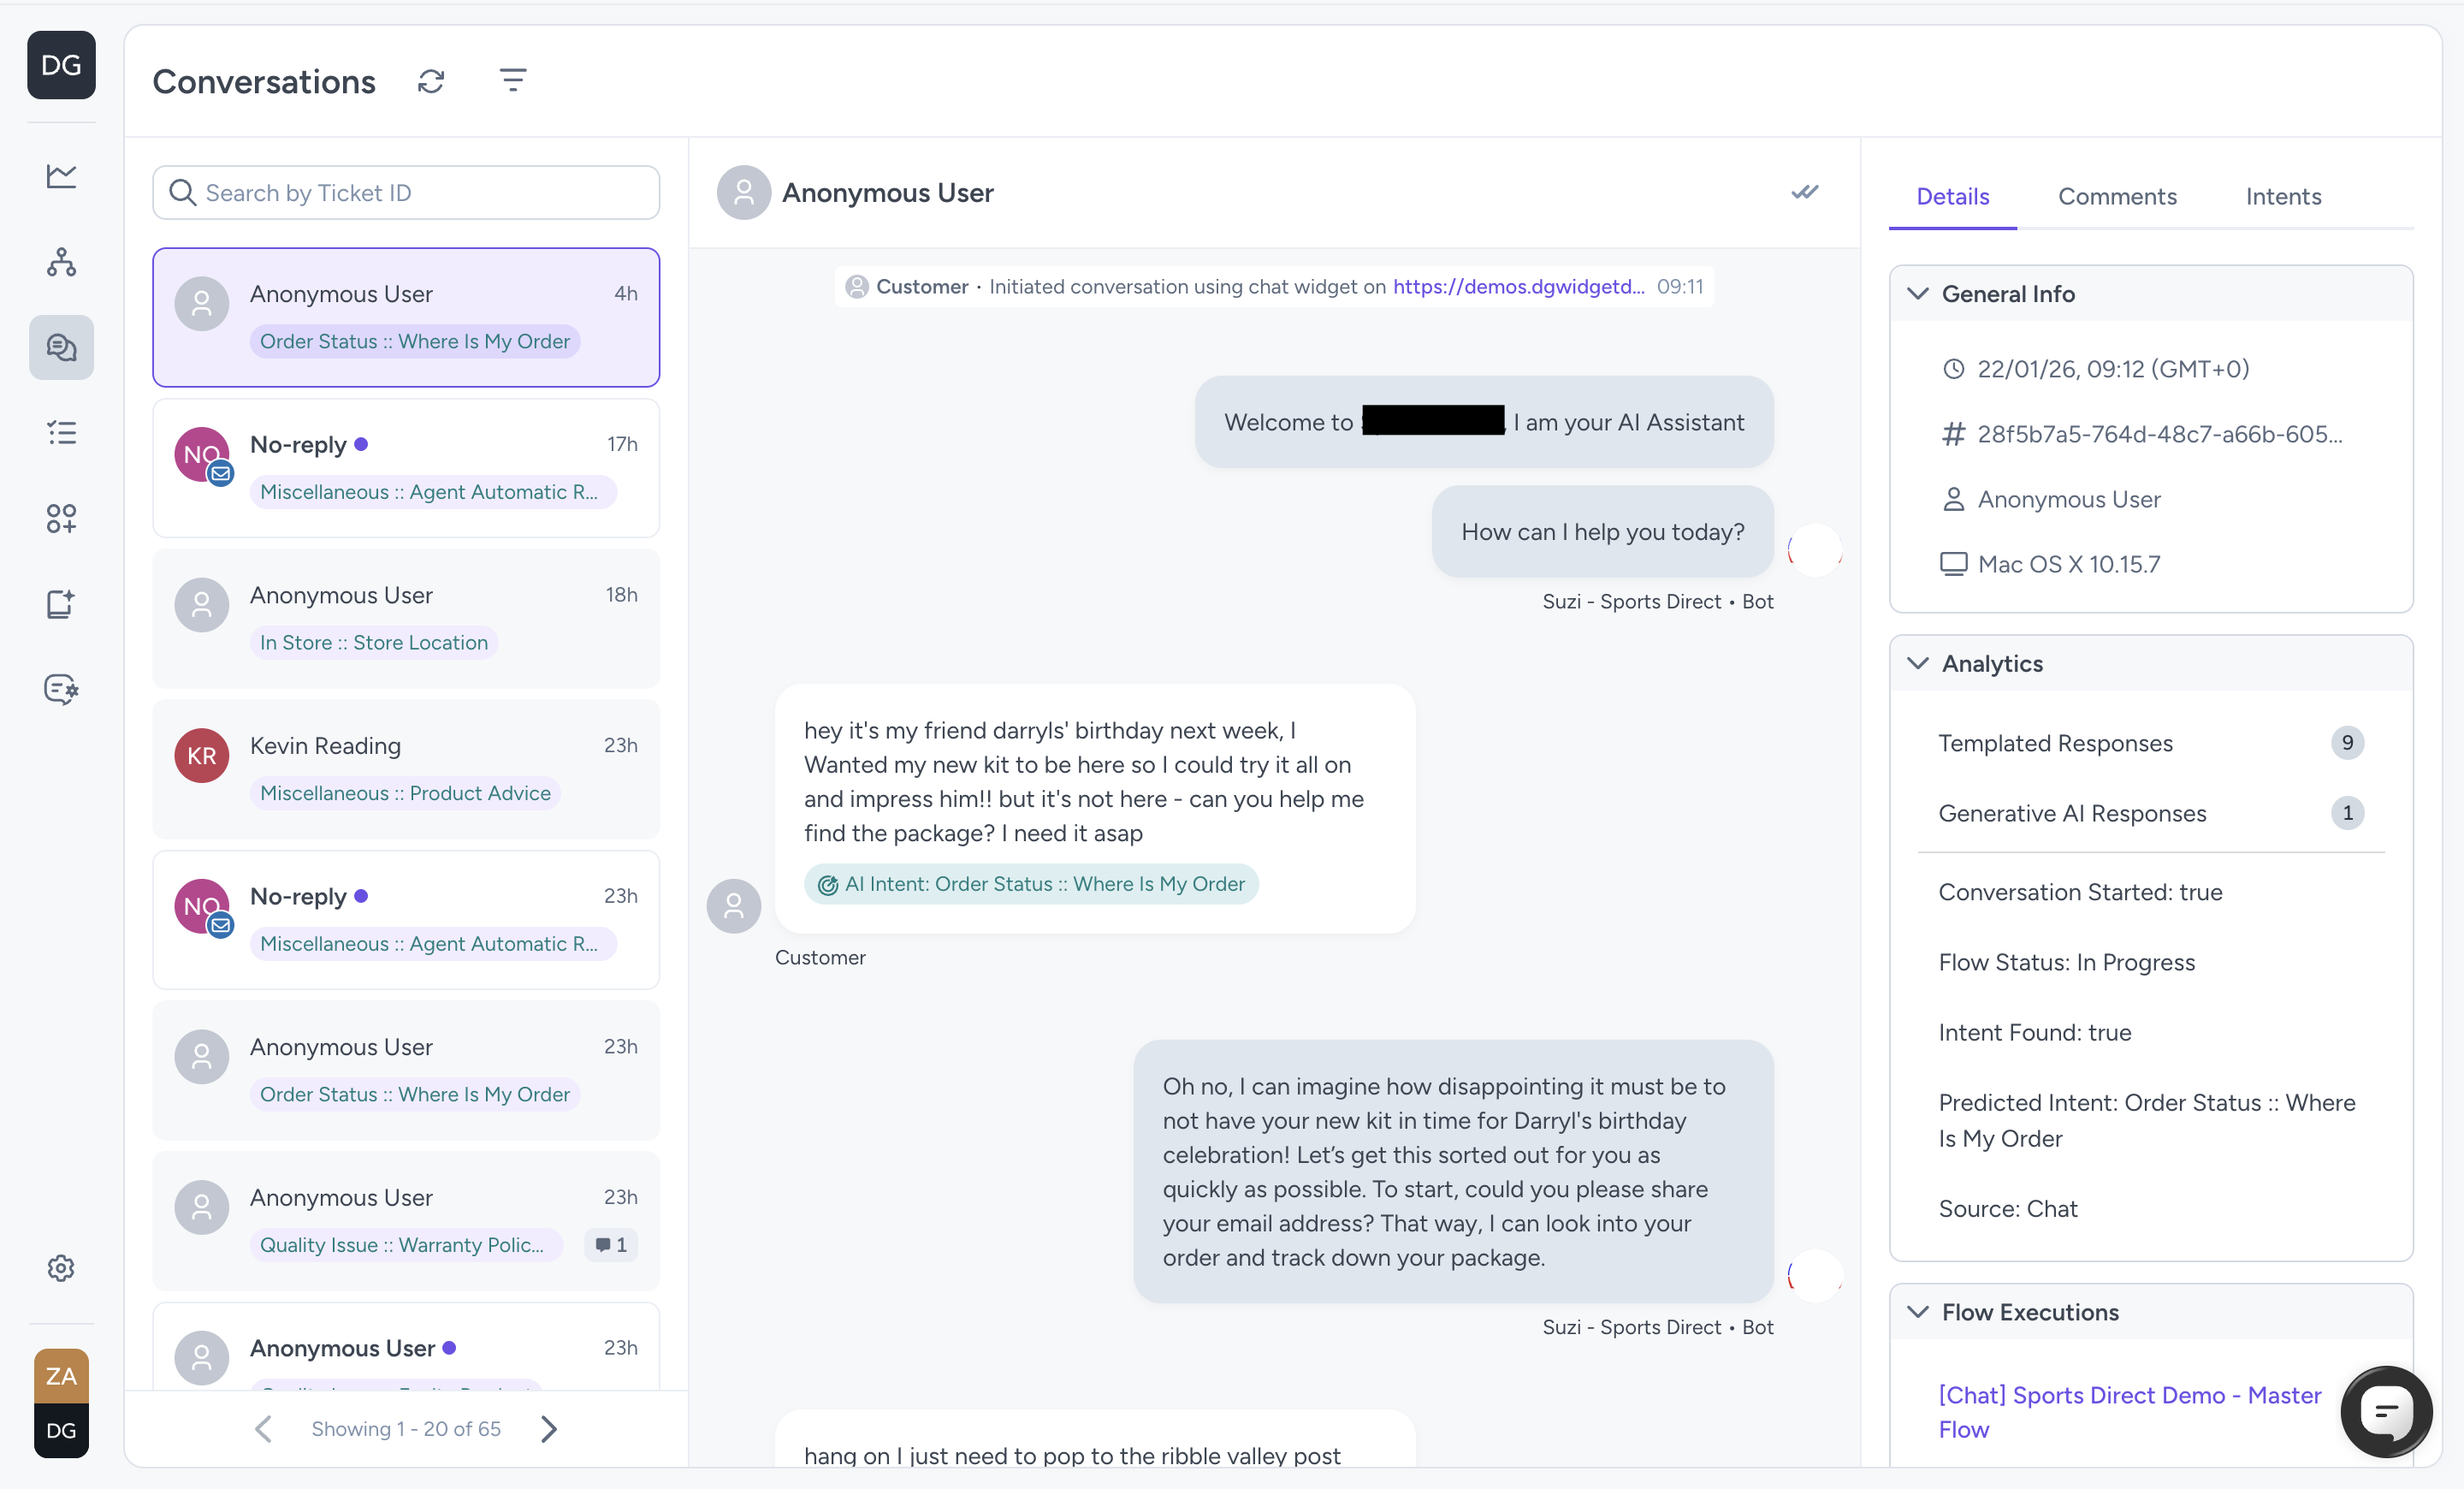Collapse the Analytics section
This screenshot has height=1489, width=2464.
[1918, 664]
